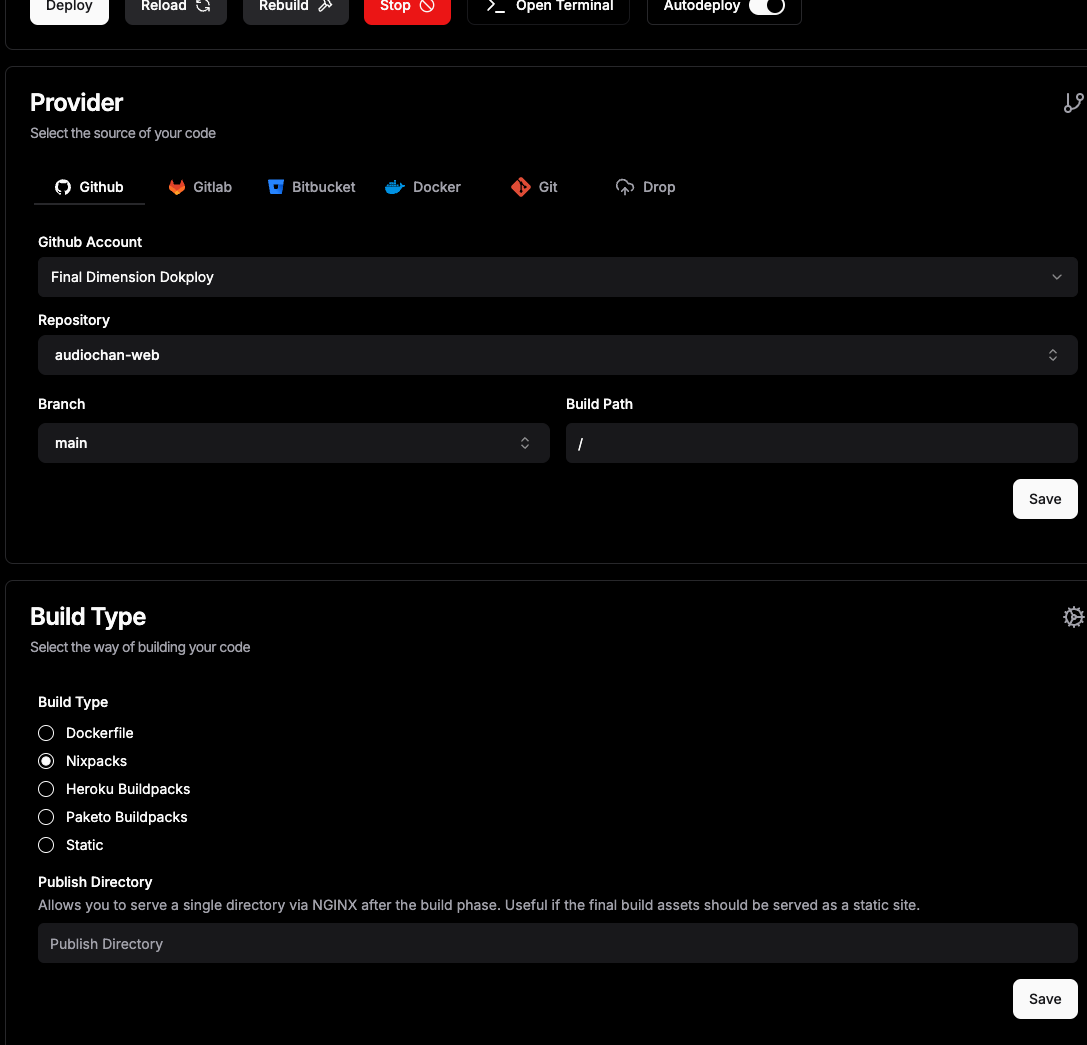
Task: Click the "Repository" field label
Action: click(73, 320)
